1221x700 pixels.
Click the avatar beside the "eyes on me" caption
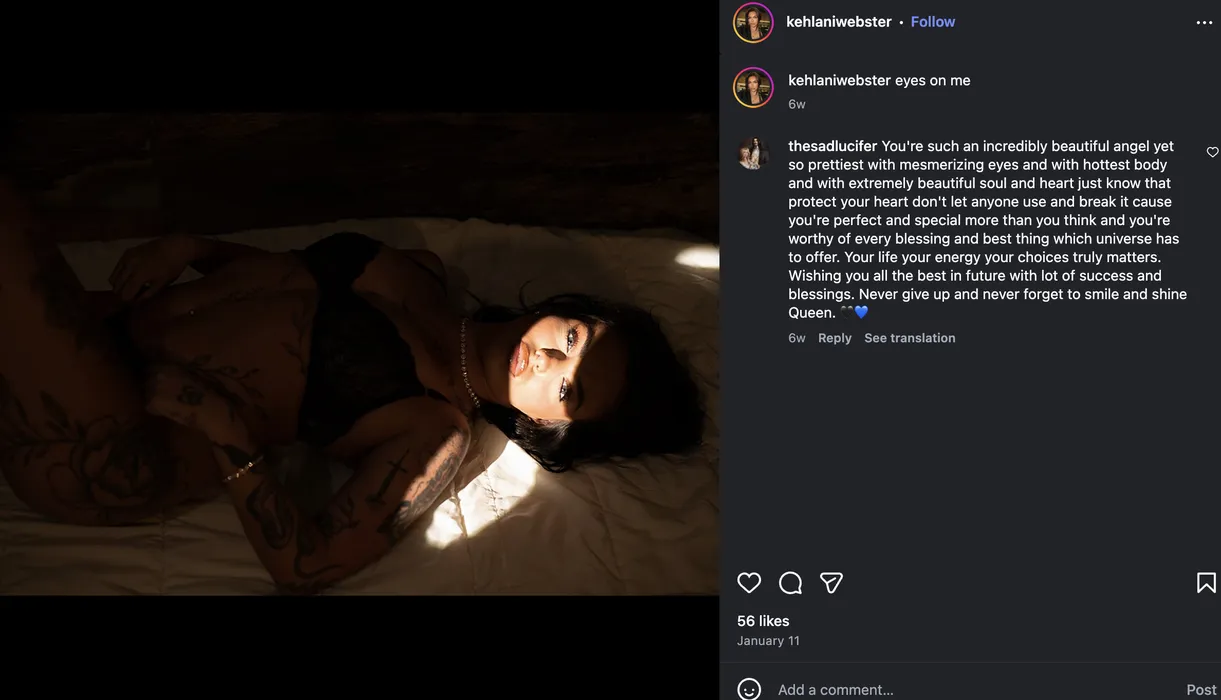753,88
